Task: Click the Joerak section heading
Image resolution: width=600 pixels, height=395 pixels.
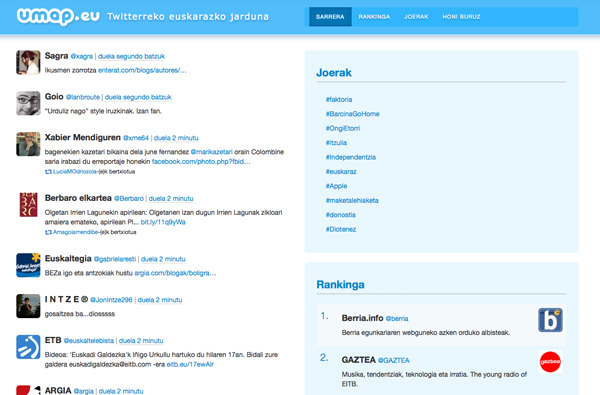Action: pos(334,73)
